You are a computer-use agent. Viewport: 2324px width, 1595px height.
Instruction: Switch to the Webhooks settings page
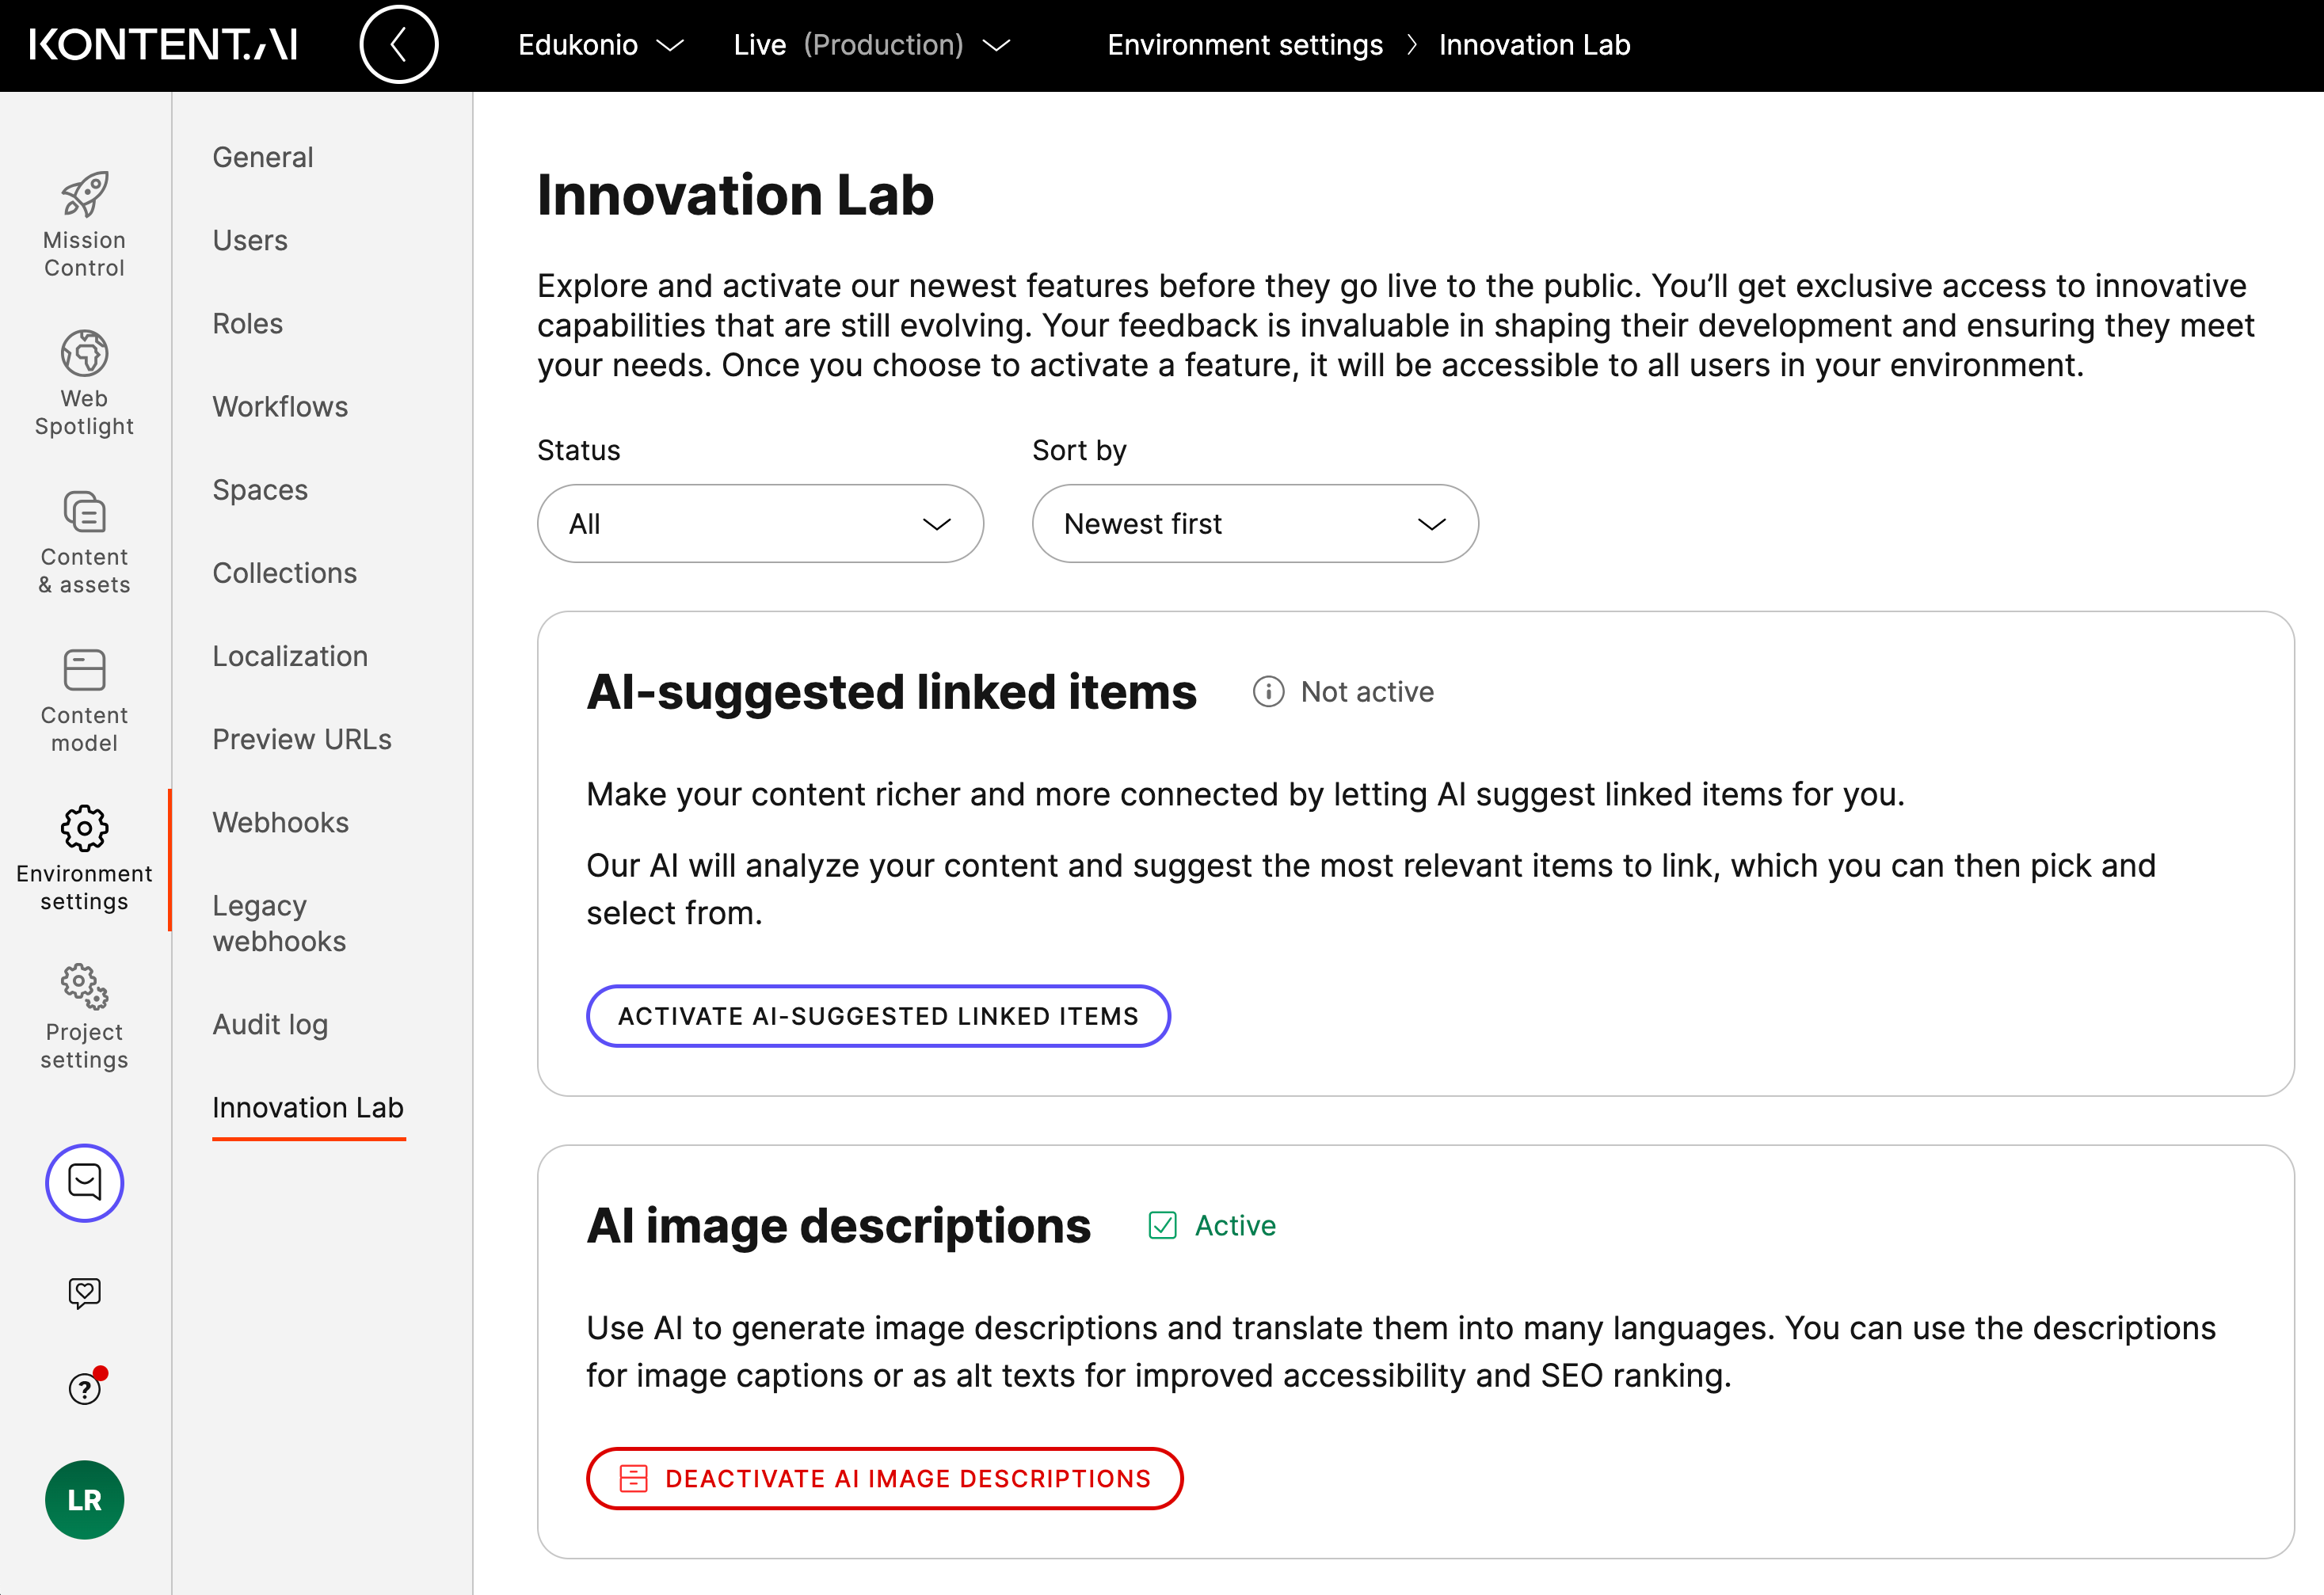coord(280,822)
